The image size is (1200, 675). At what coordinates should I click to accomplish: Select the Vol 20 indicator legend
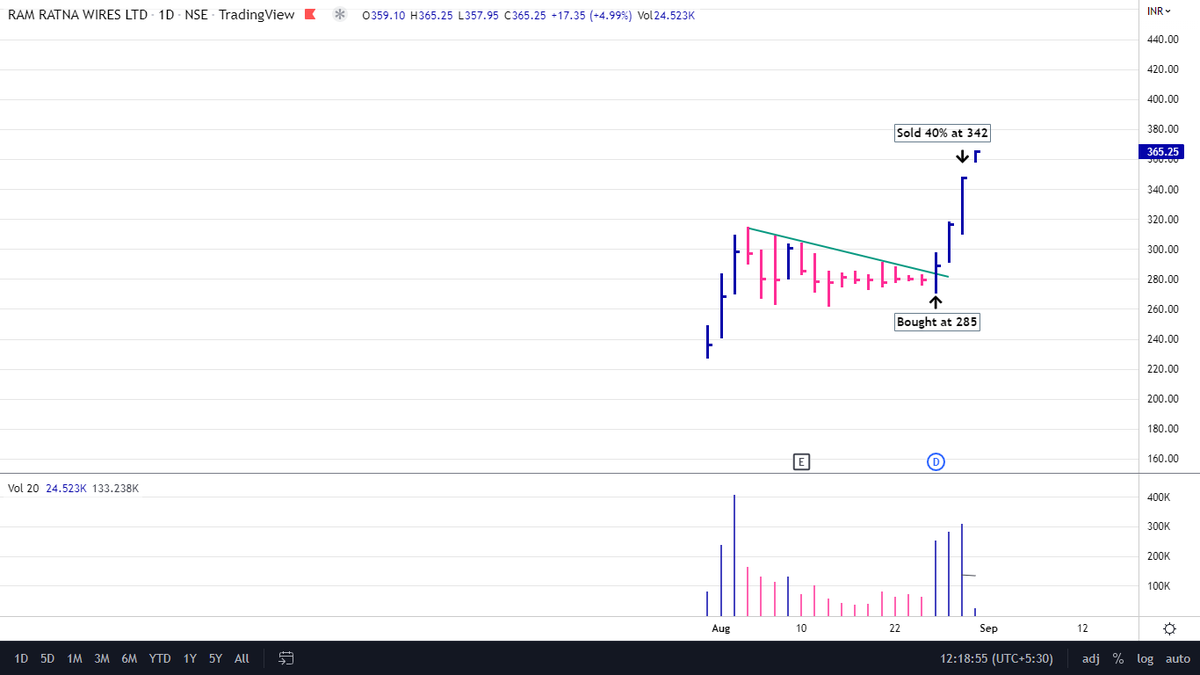pos(24,489)
